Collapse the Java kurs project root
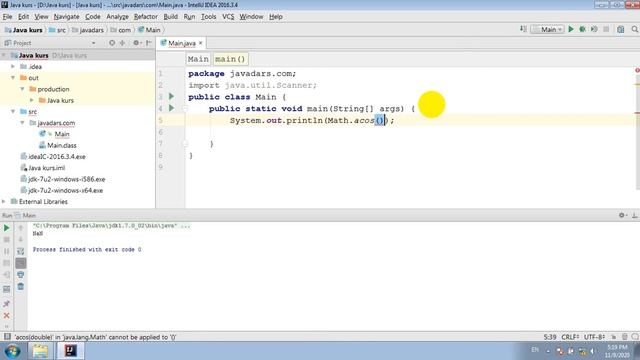This screenshot has width=640, height=360. [4, 55]
